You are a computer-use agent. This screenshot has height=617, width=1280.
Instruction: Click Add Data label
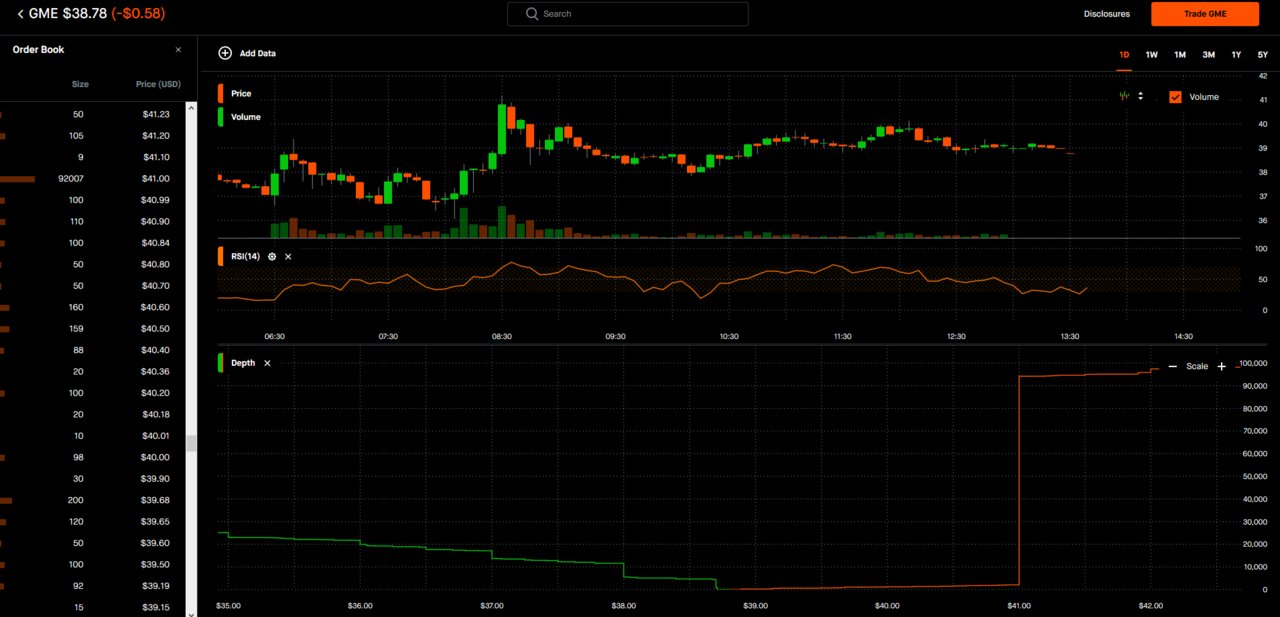click(258, 53)
